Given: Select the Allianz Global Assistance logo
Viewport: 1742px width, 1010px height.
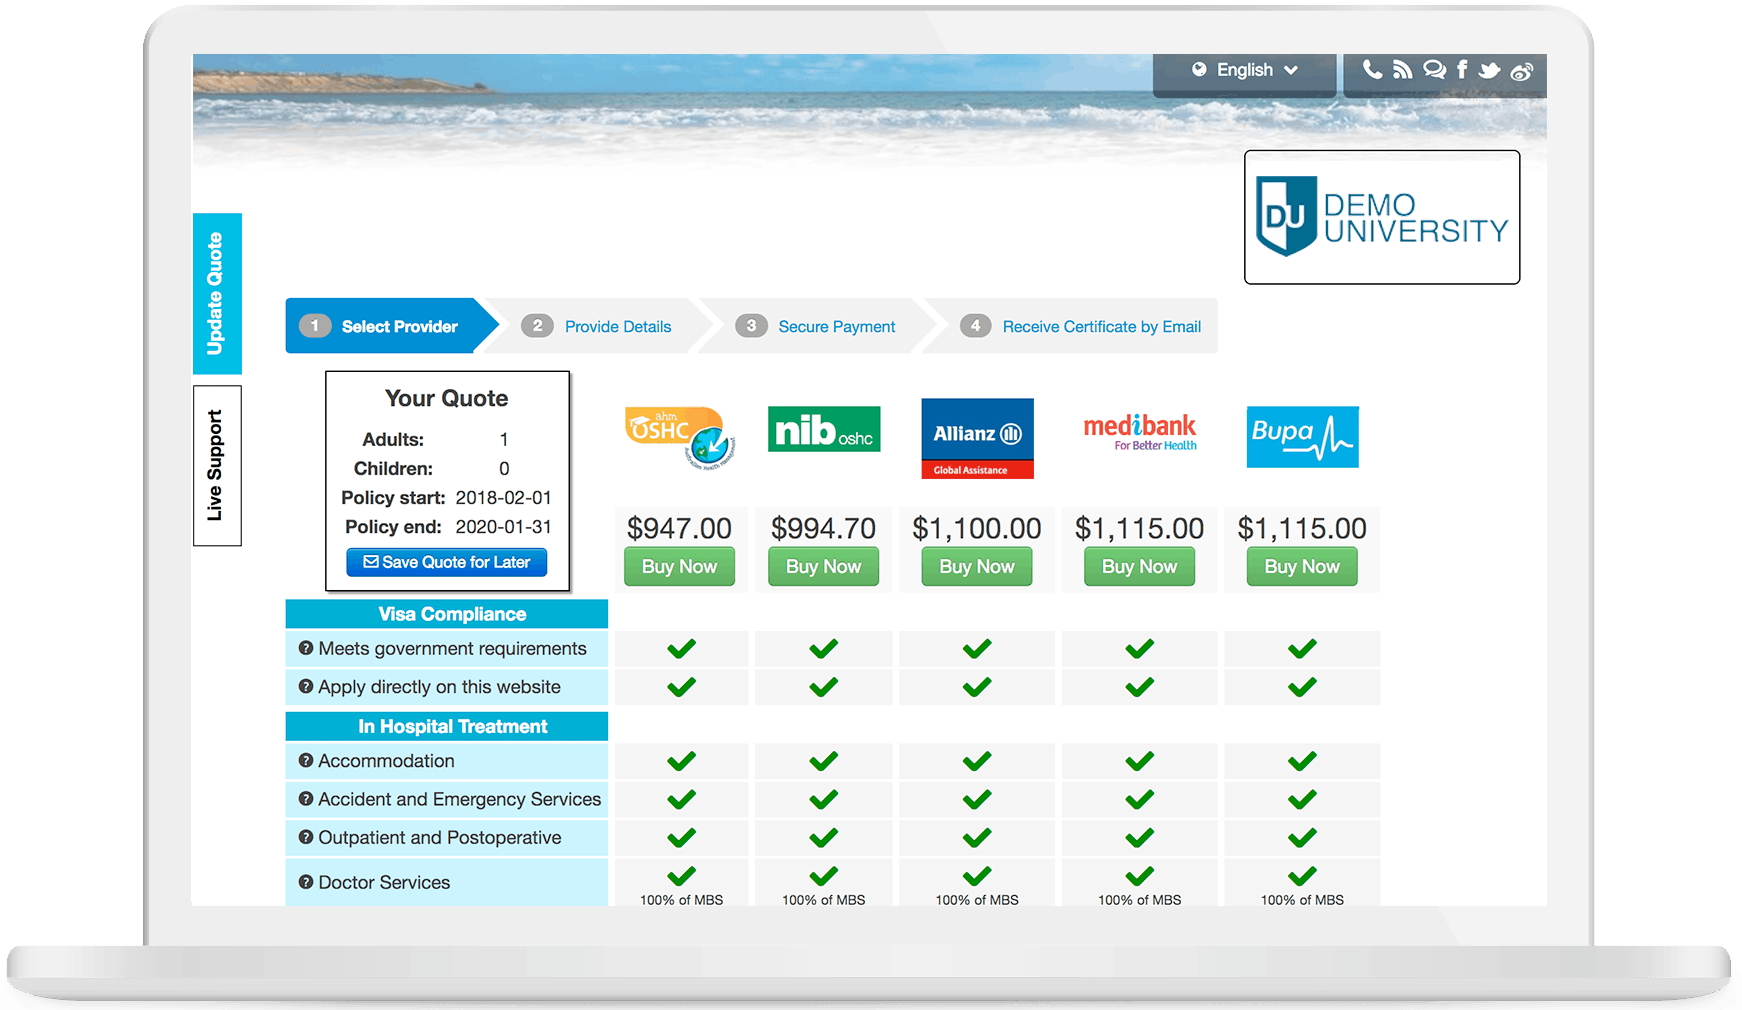Looking at the screenshot, I should coord(977,439).
